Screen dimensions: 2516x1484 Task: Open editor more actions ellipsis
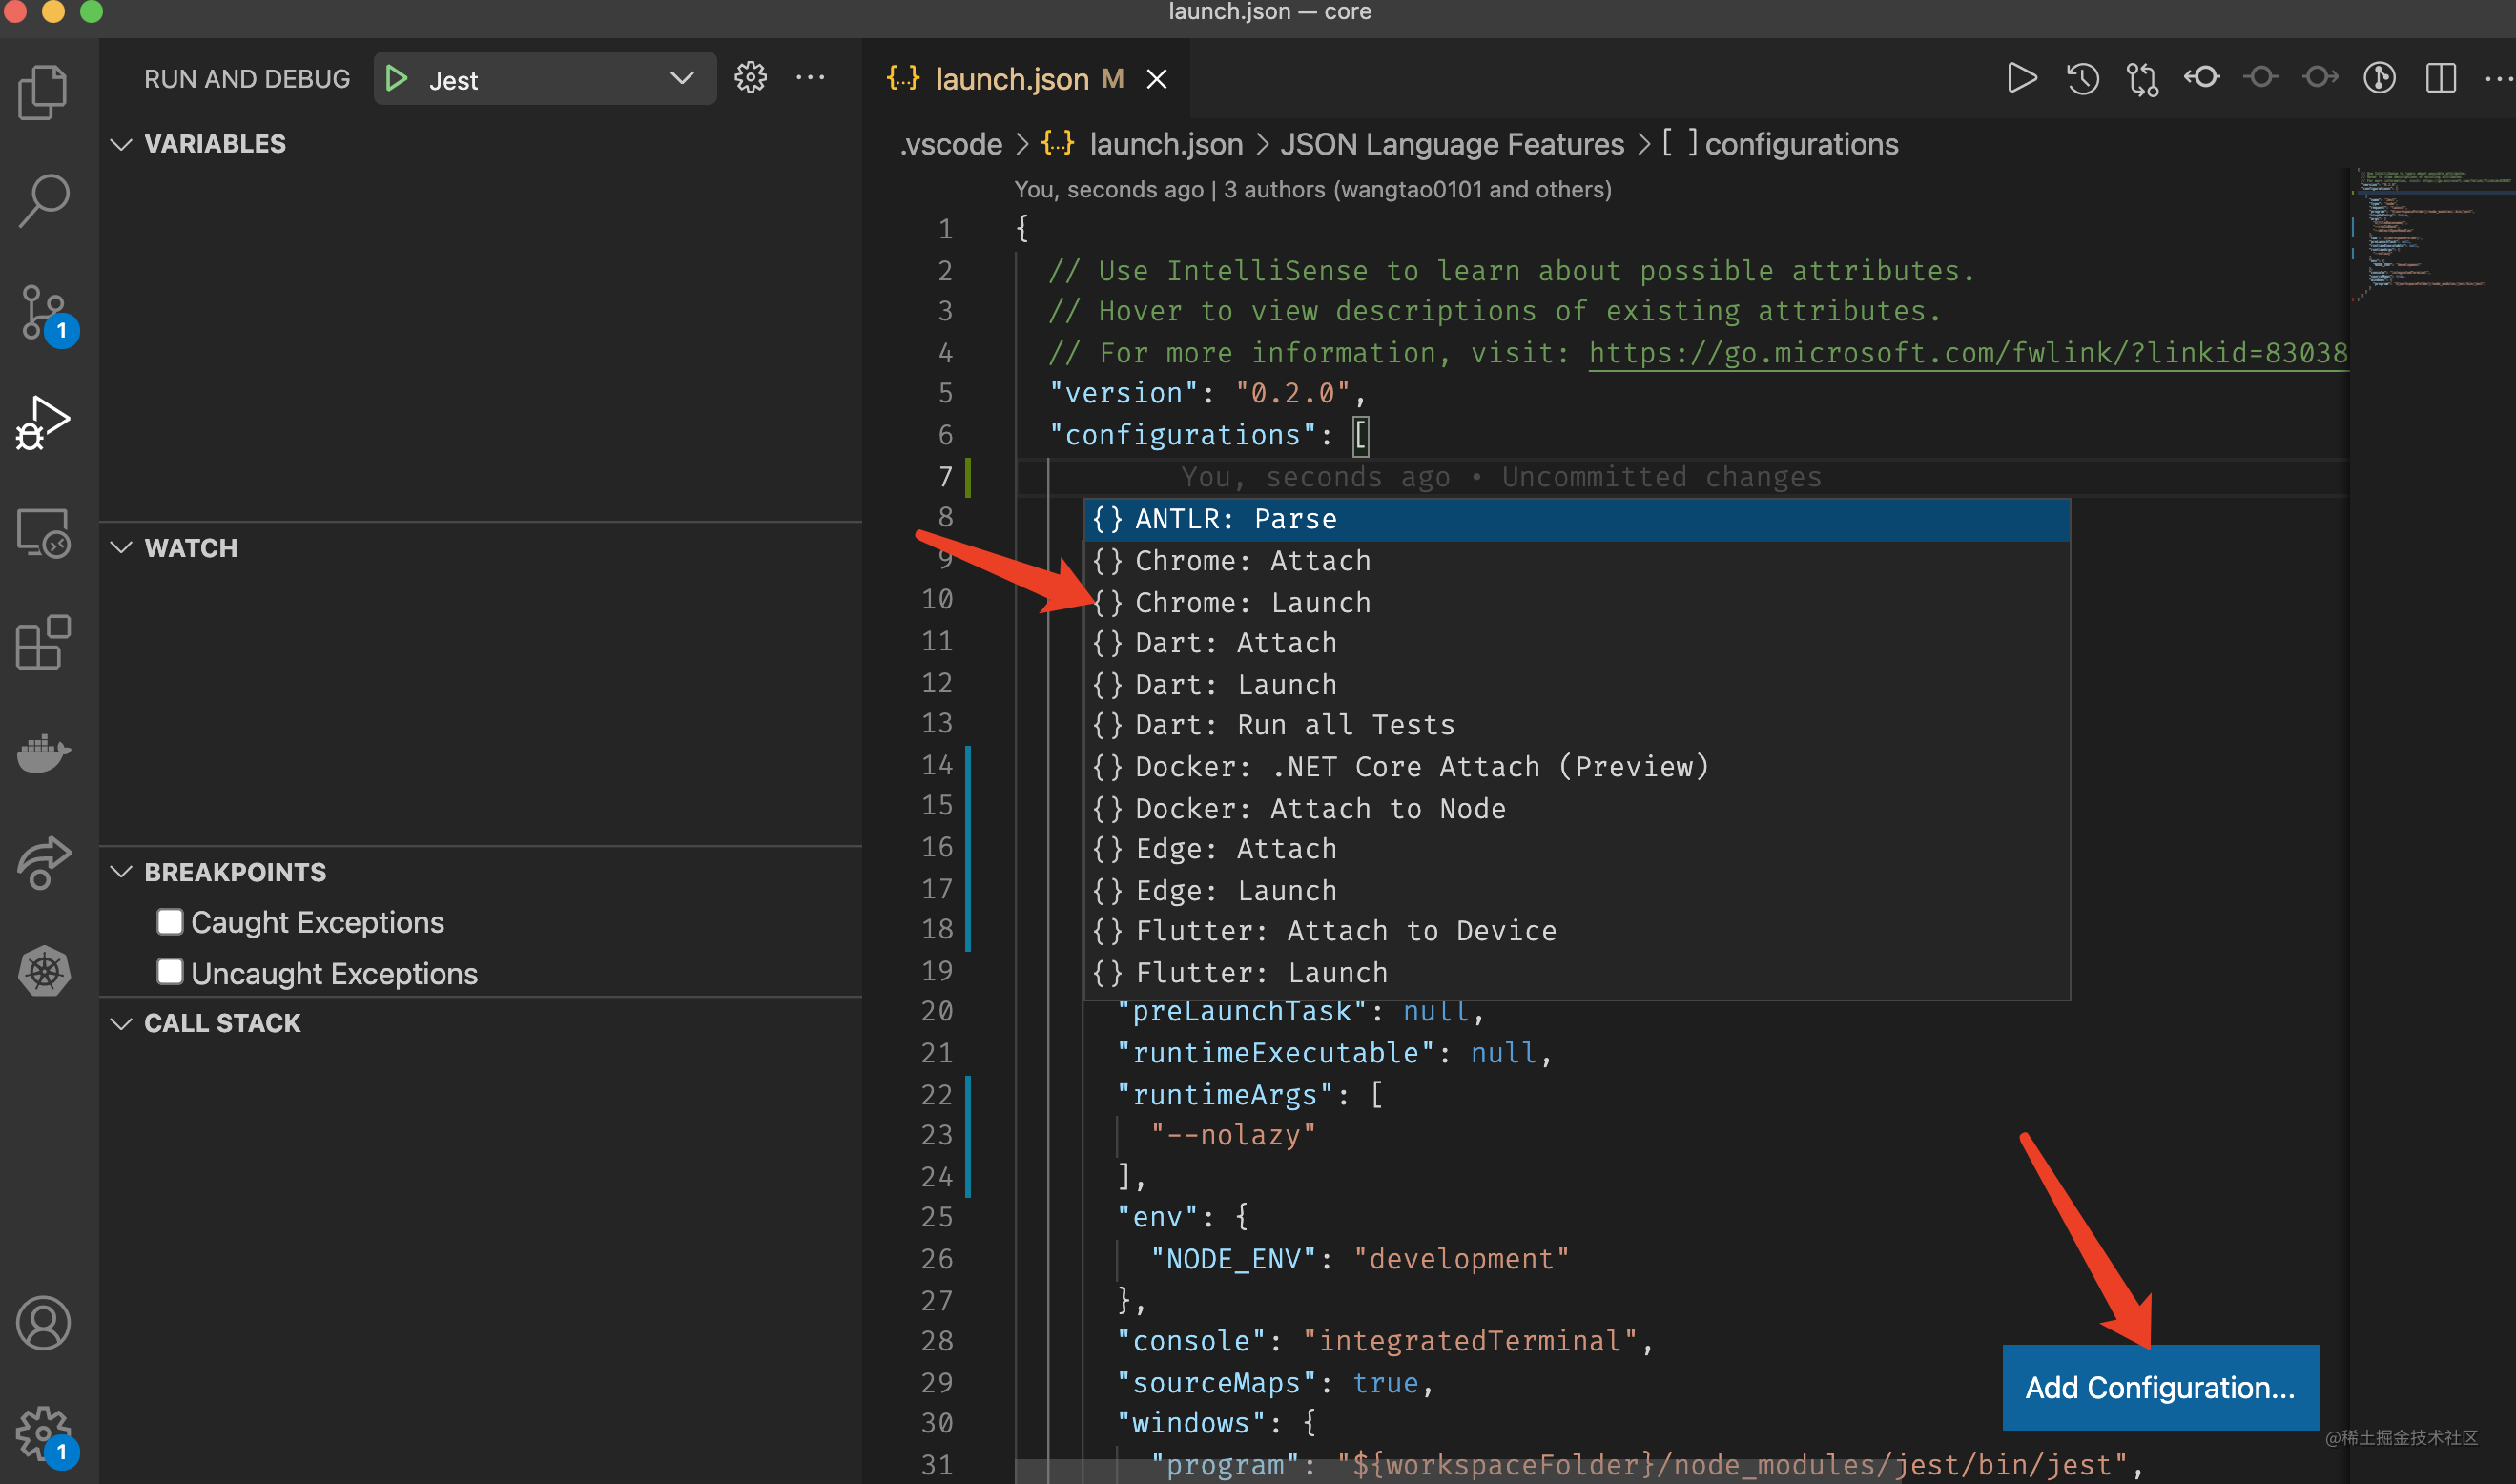(x=2498, y=79)
